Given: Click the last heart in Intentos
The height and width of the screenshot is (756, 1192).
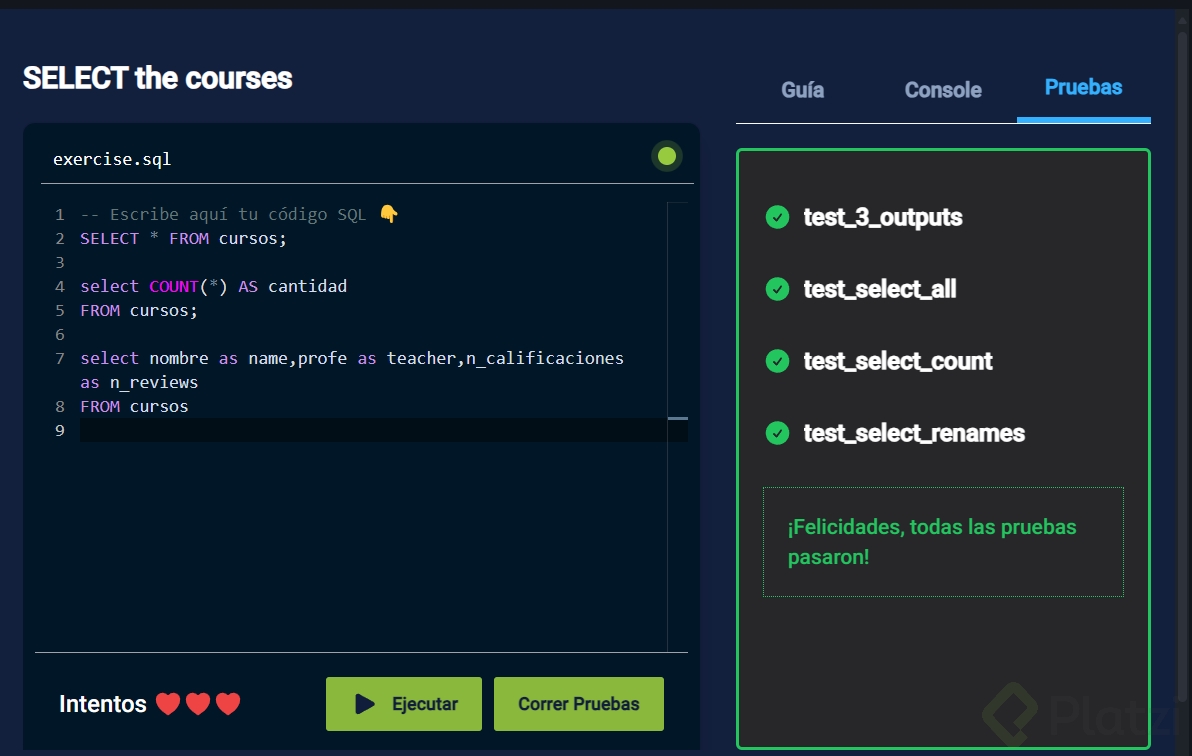Looking at the screenshot, I should 229,704.
